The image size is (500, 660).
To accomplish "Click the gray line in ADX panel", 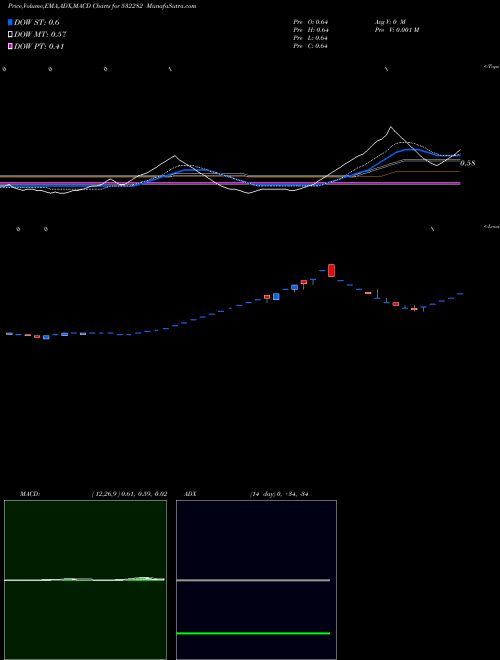I will (x=253, y=580).
